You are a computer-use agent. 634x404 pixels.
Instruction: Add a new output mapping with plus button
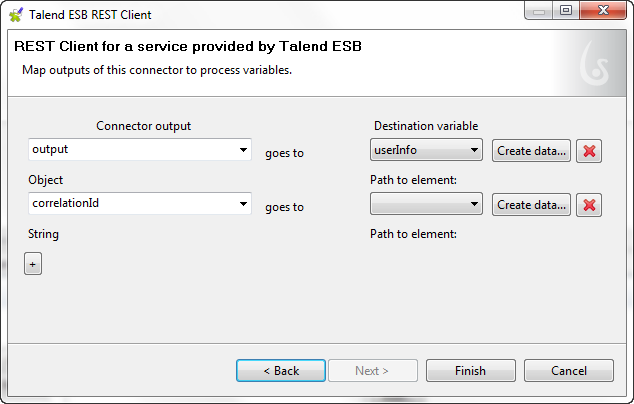33,264
